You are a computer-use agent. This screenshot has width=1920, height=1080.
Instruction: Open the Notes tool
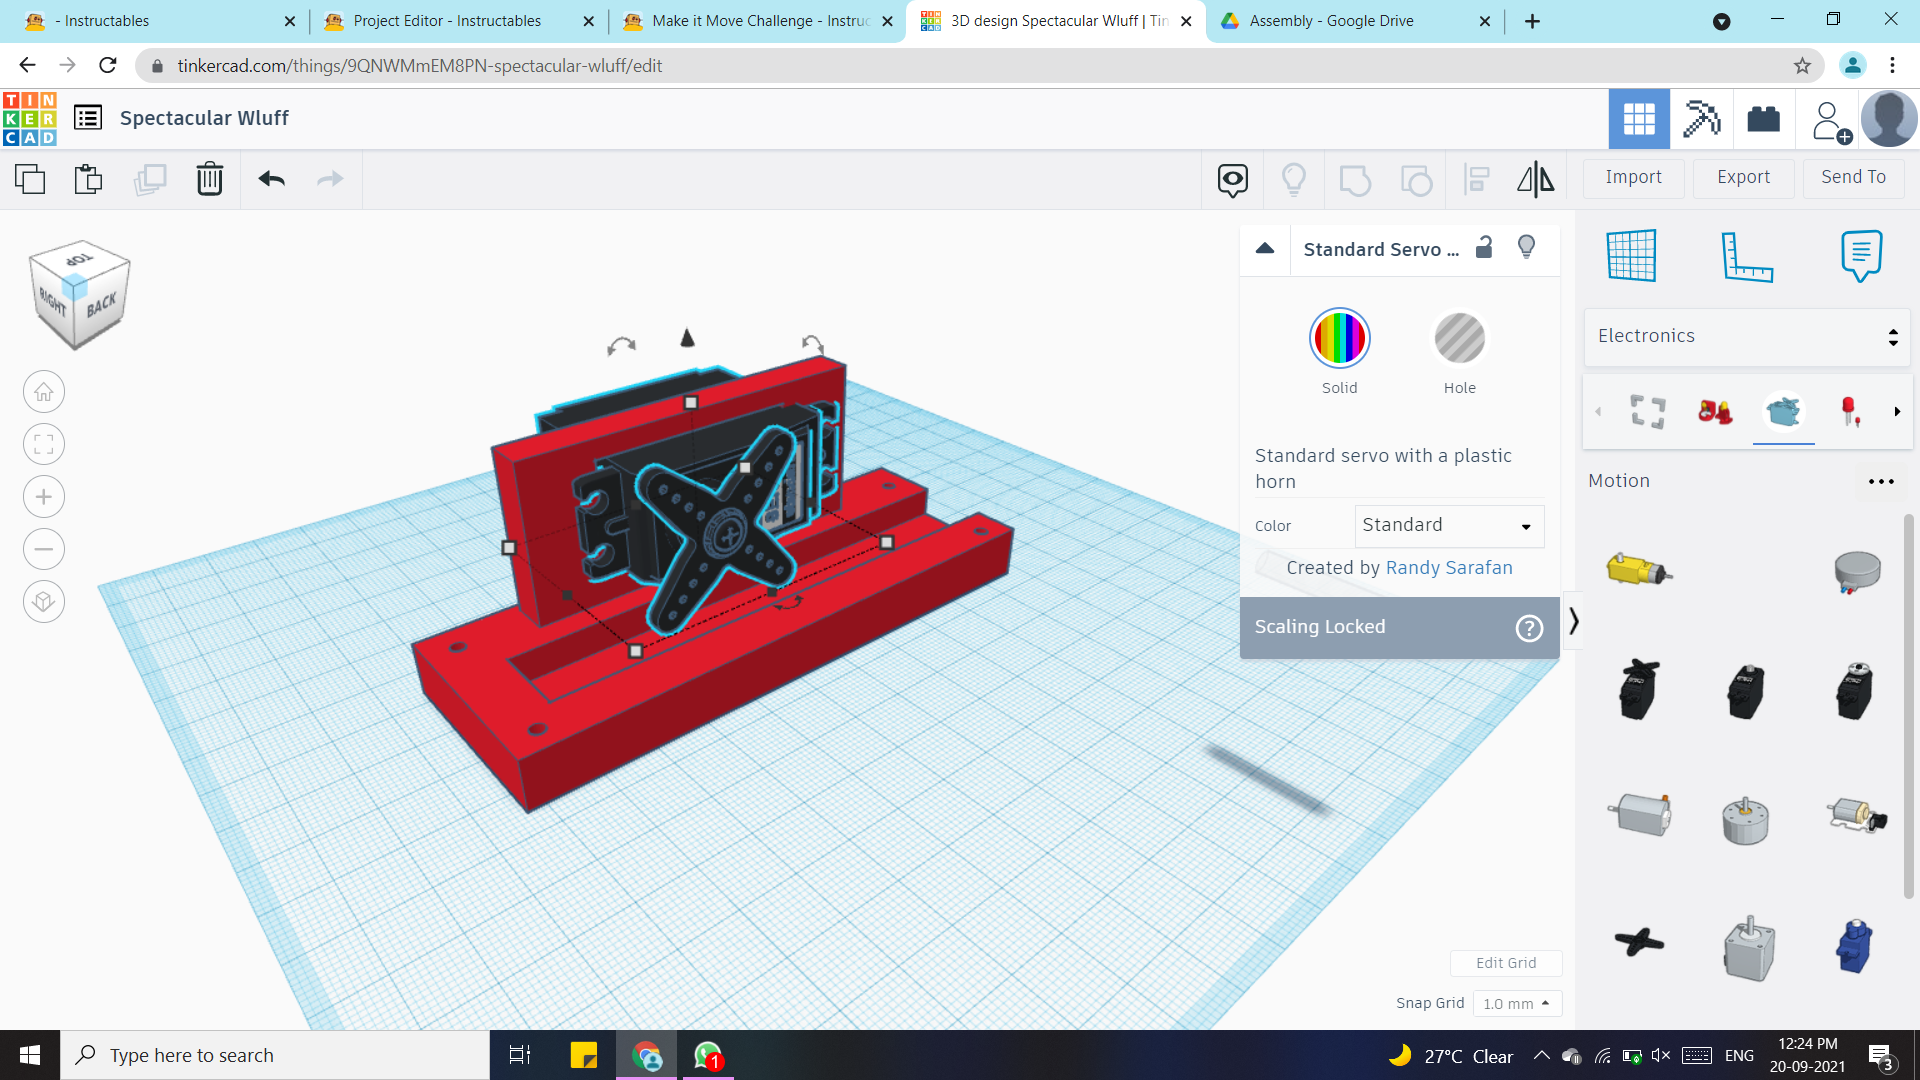[1861, 256]
